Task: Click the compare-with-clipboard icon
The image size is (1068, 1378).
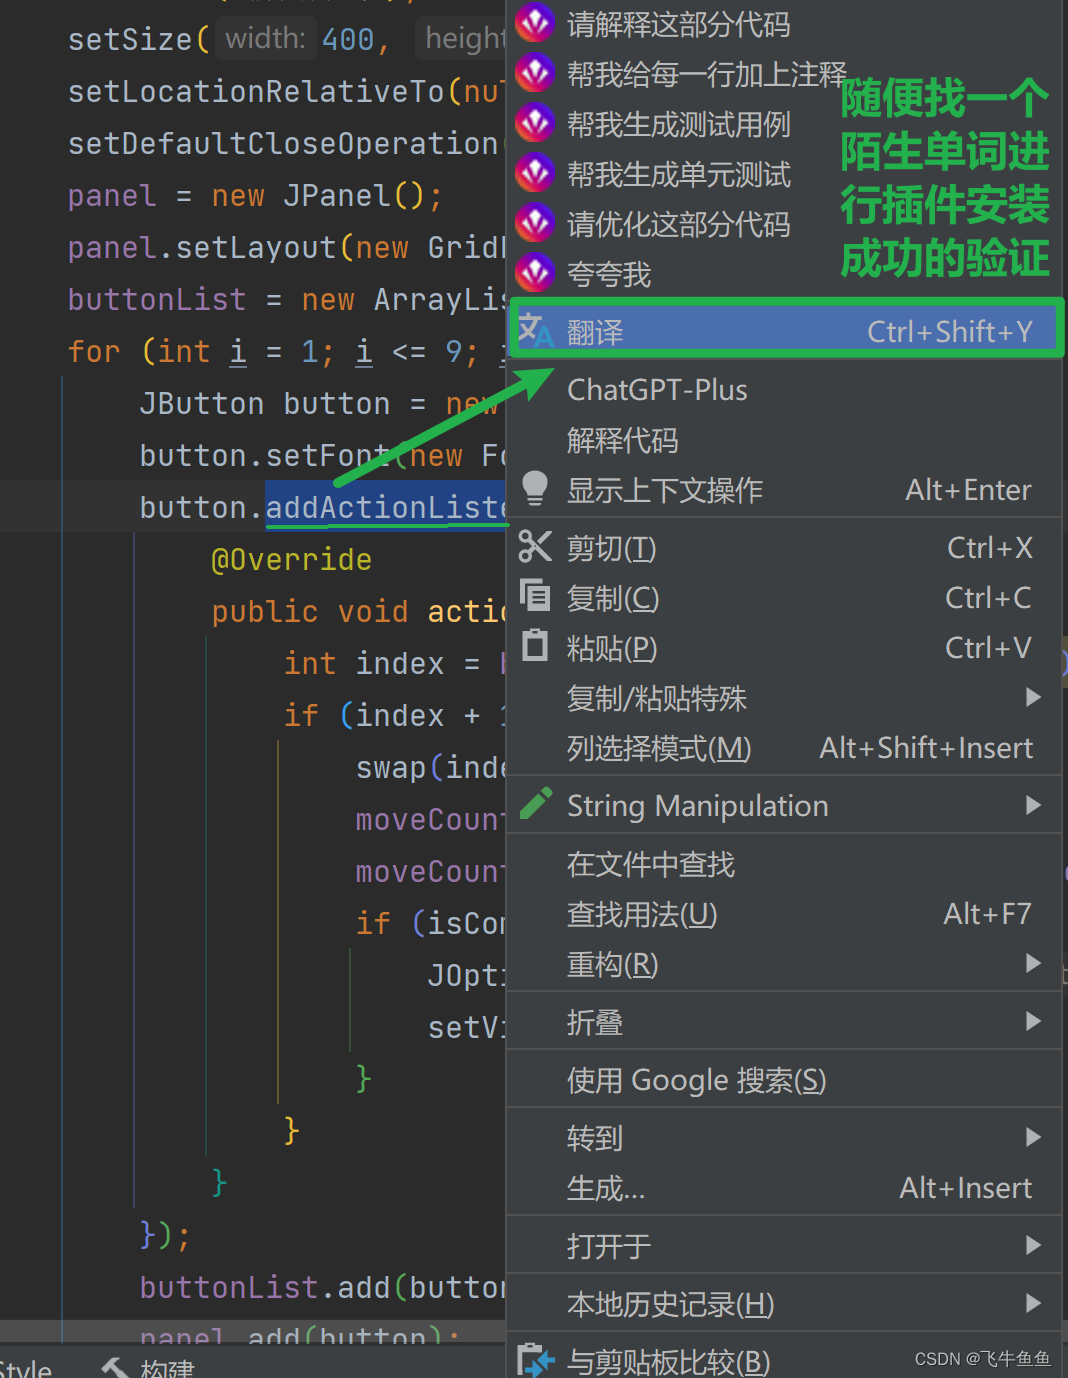Action: (x=535, y=1360)
